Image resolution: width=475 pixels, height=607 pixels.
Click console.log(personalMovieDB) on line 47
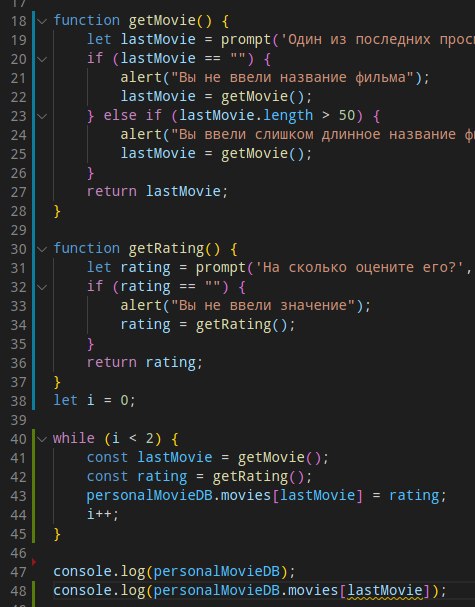coord(174,571)
